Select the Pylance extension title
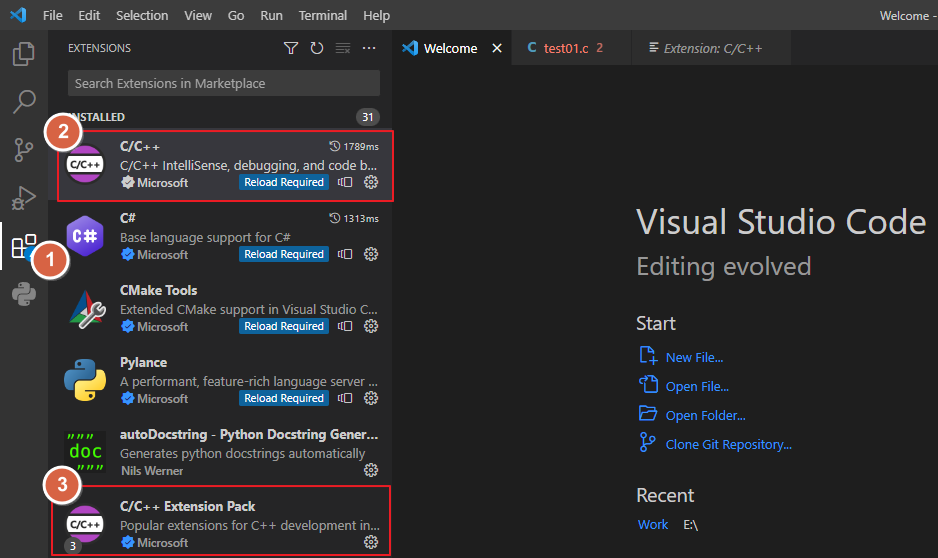Image resolution: width=938 pixels, height=558 pixels. [x=144, y=362]
